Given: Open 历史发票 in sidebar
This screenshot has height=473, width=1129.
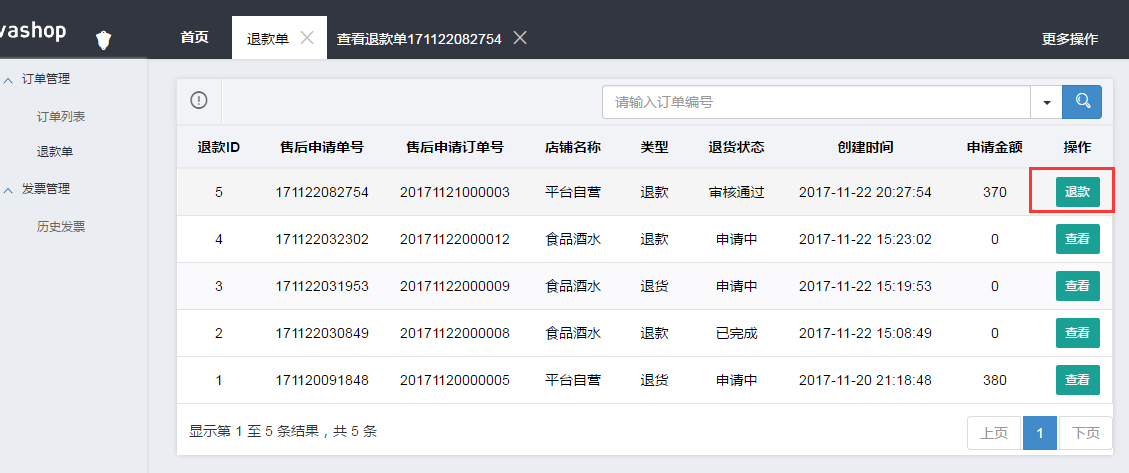Looking at the screenshot, I should pos(61,227).
